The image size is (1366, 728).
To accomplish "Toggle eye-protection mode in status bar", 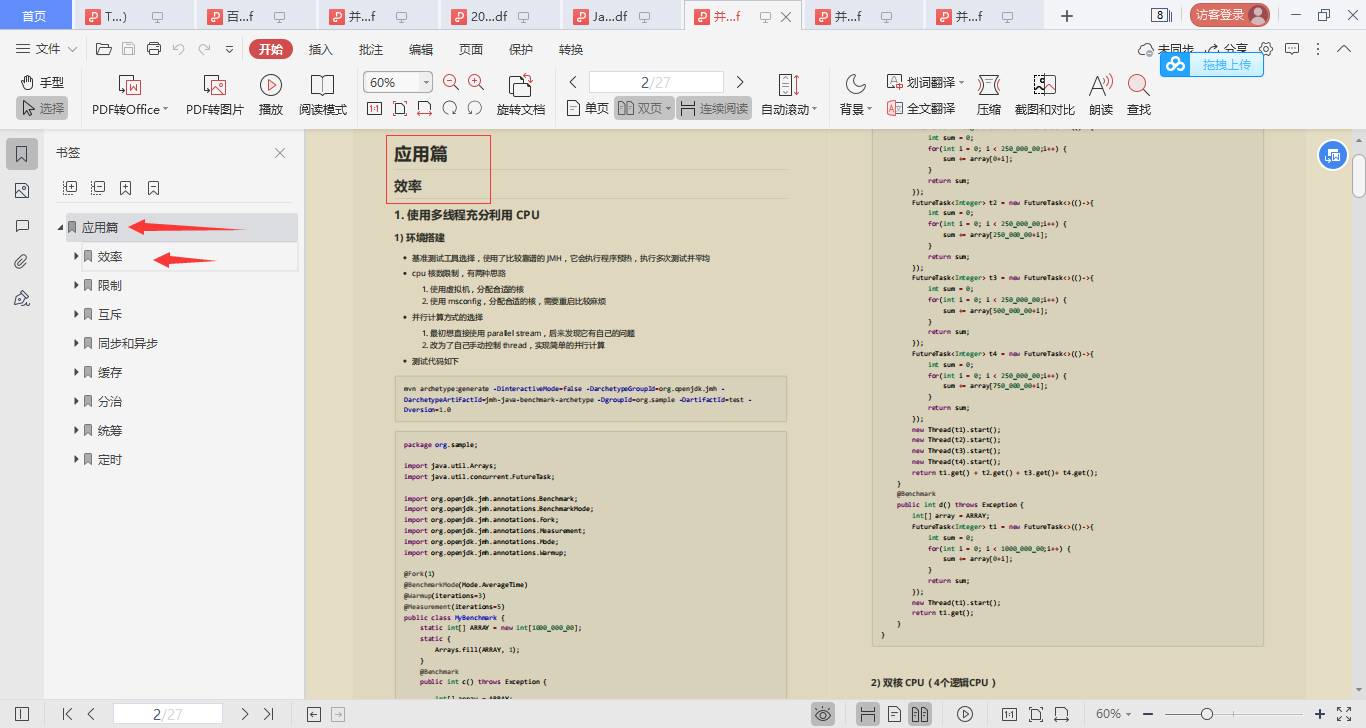I will [x=823, y=714].
